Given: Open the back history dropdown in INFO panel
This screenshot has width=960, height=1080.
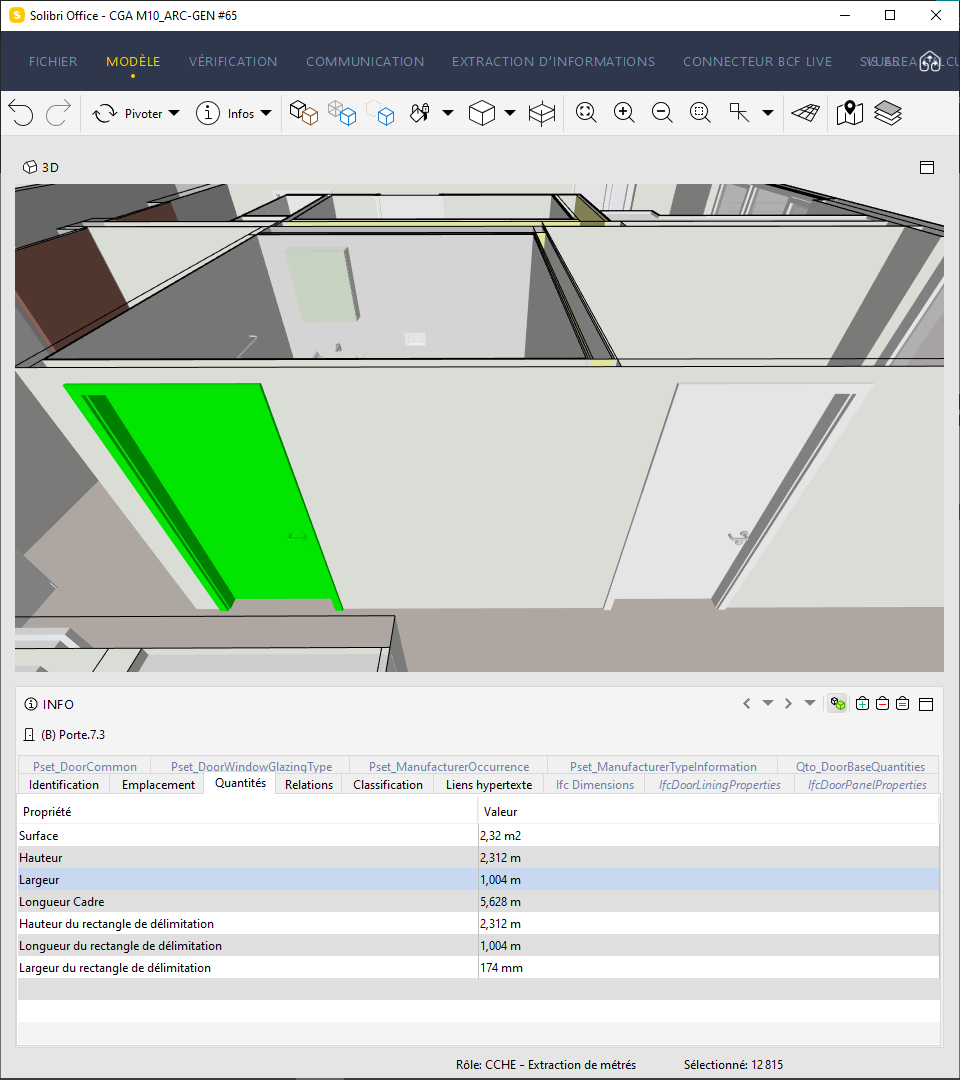Looking at the screenshot, I should 767,703.
